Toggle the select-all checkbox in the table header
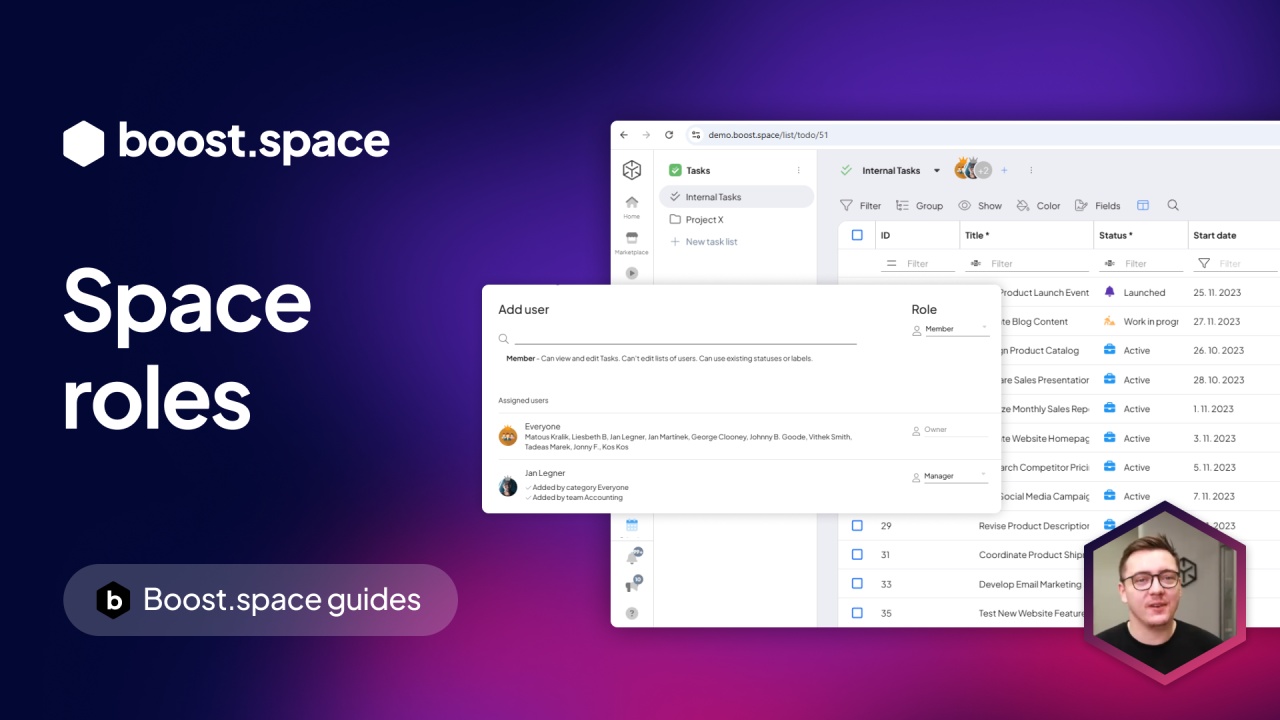 pos(857,235)
